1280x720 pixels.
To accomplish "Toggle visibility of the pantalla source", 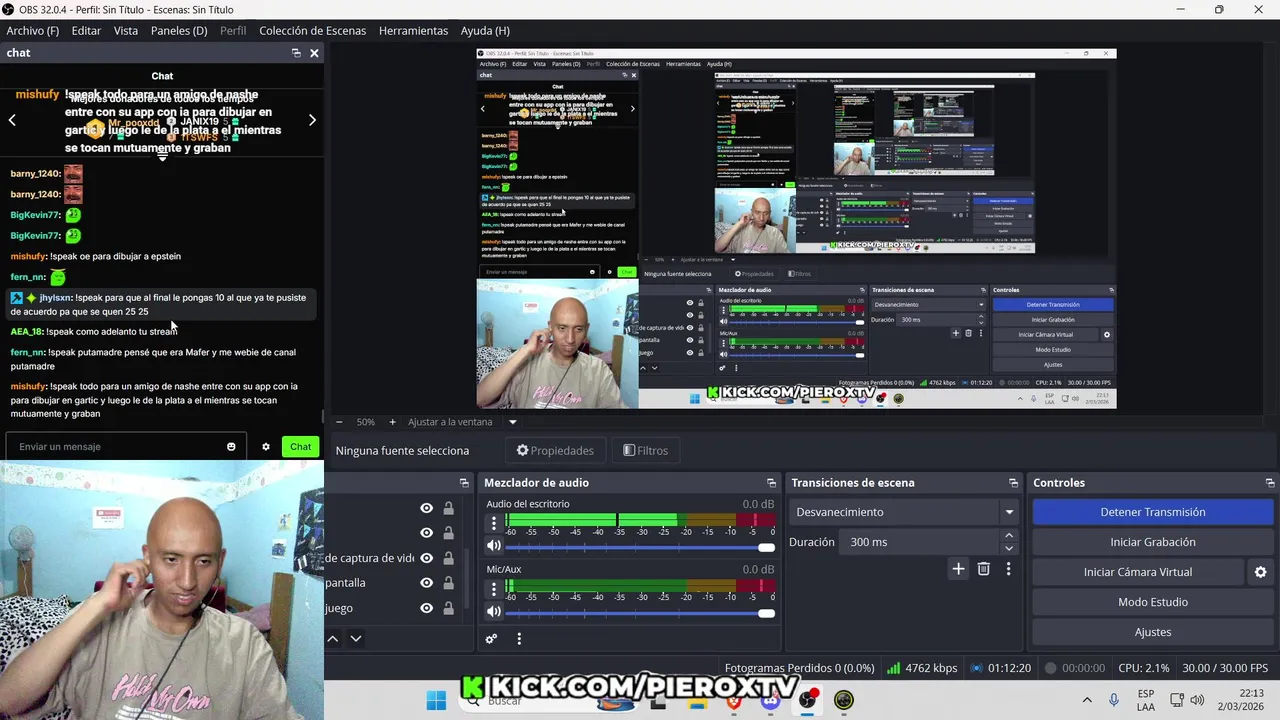I will click(426, 583).
